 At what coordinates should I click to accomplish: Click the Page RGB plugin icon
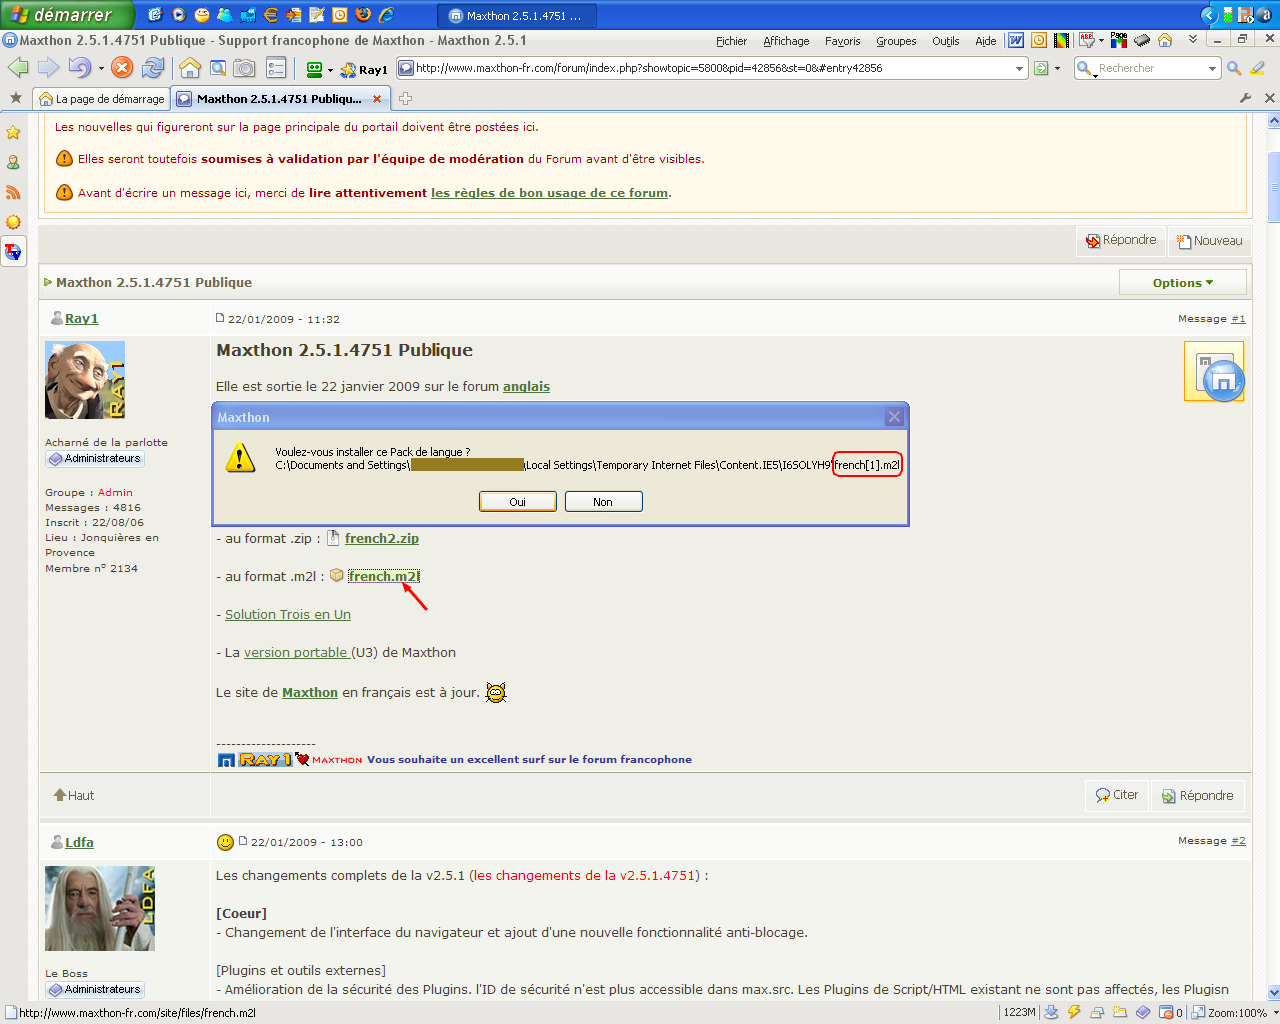[1119, 41]
